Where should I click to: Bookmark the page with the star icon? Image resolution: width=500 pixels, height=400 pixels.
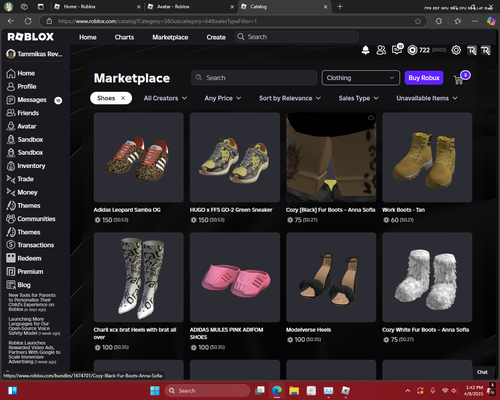(x=418, y=21)
